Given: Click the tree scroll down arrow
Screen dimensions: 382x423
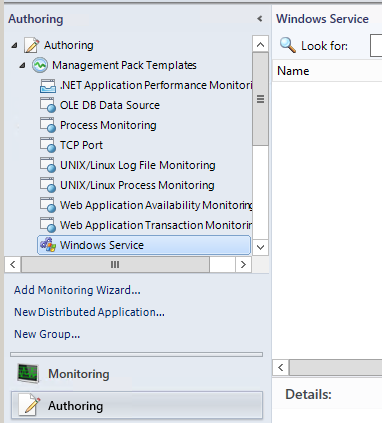Looking at the screenshot, I should coord(260,247).
